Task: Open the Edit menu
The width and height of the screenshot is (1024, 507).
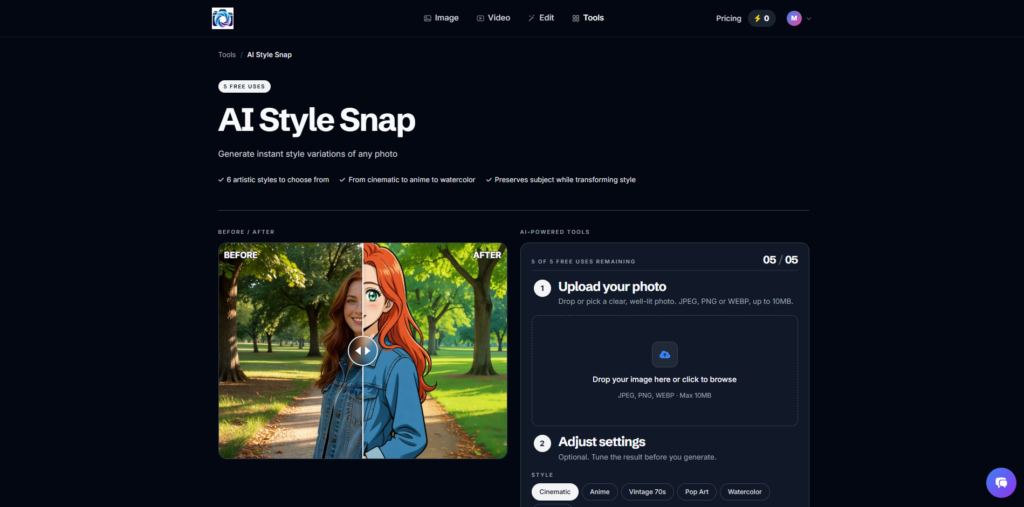Action: 541,18
